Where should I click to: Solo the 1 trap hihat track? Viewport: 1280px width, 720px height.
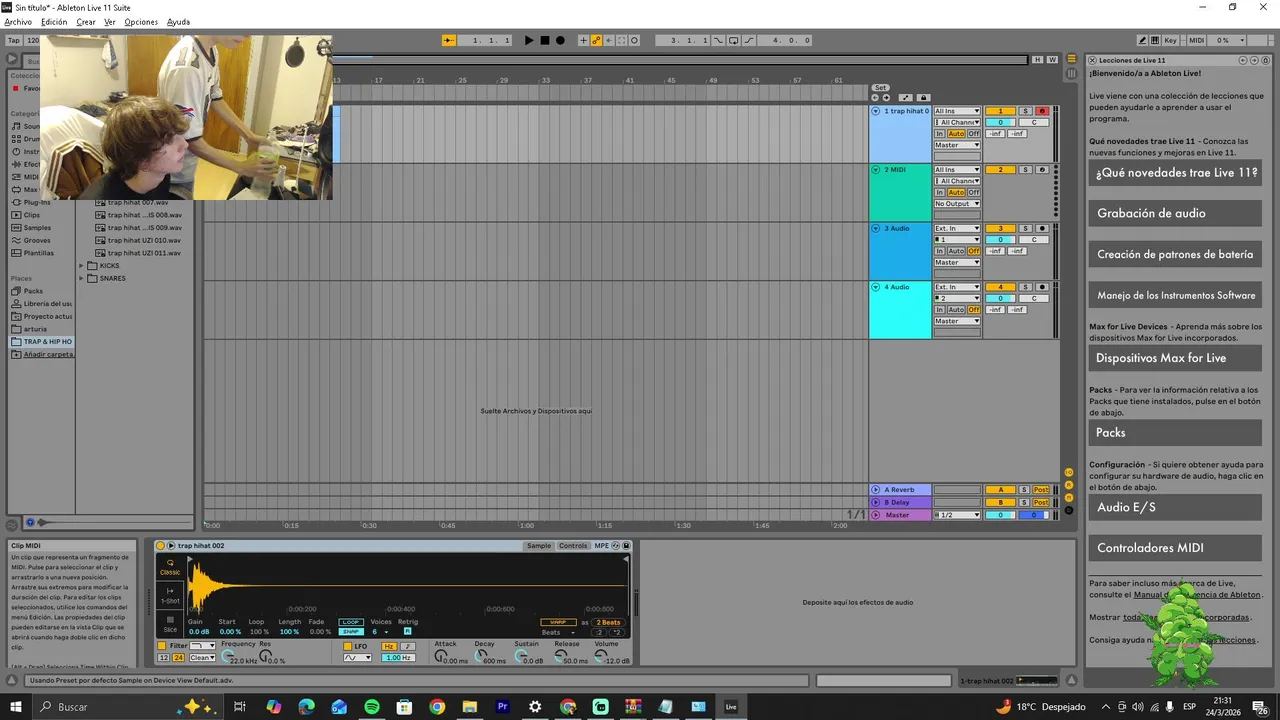tap(1025, 111)
